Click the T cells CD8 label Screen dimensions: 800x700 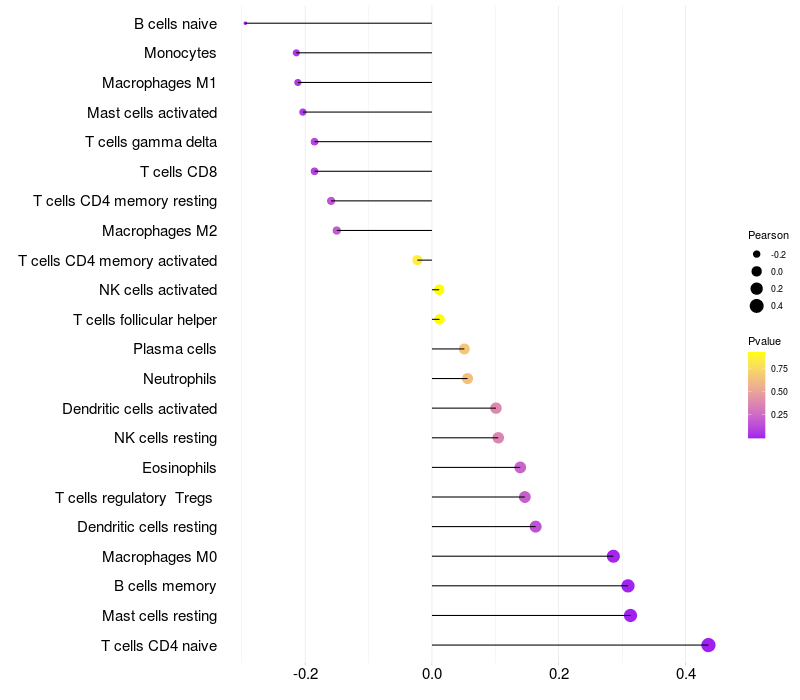(x=178, y=172)
